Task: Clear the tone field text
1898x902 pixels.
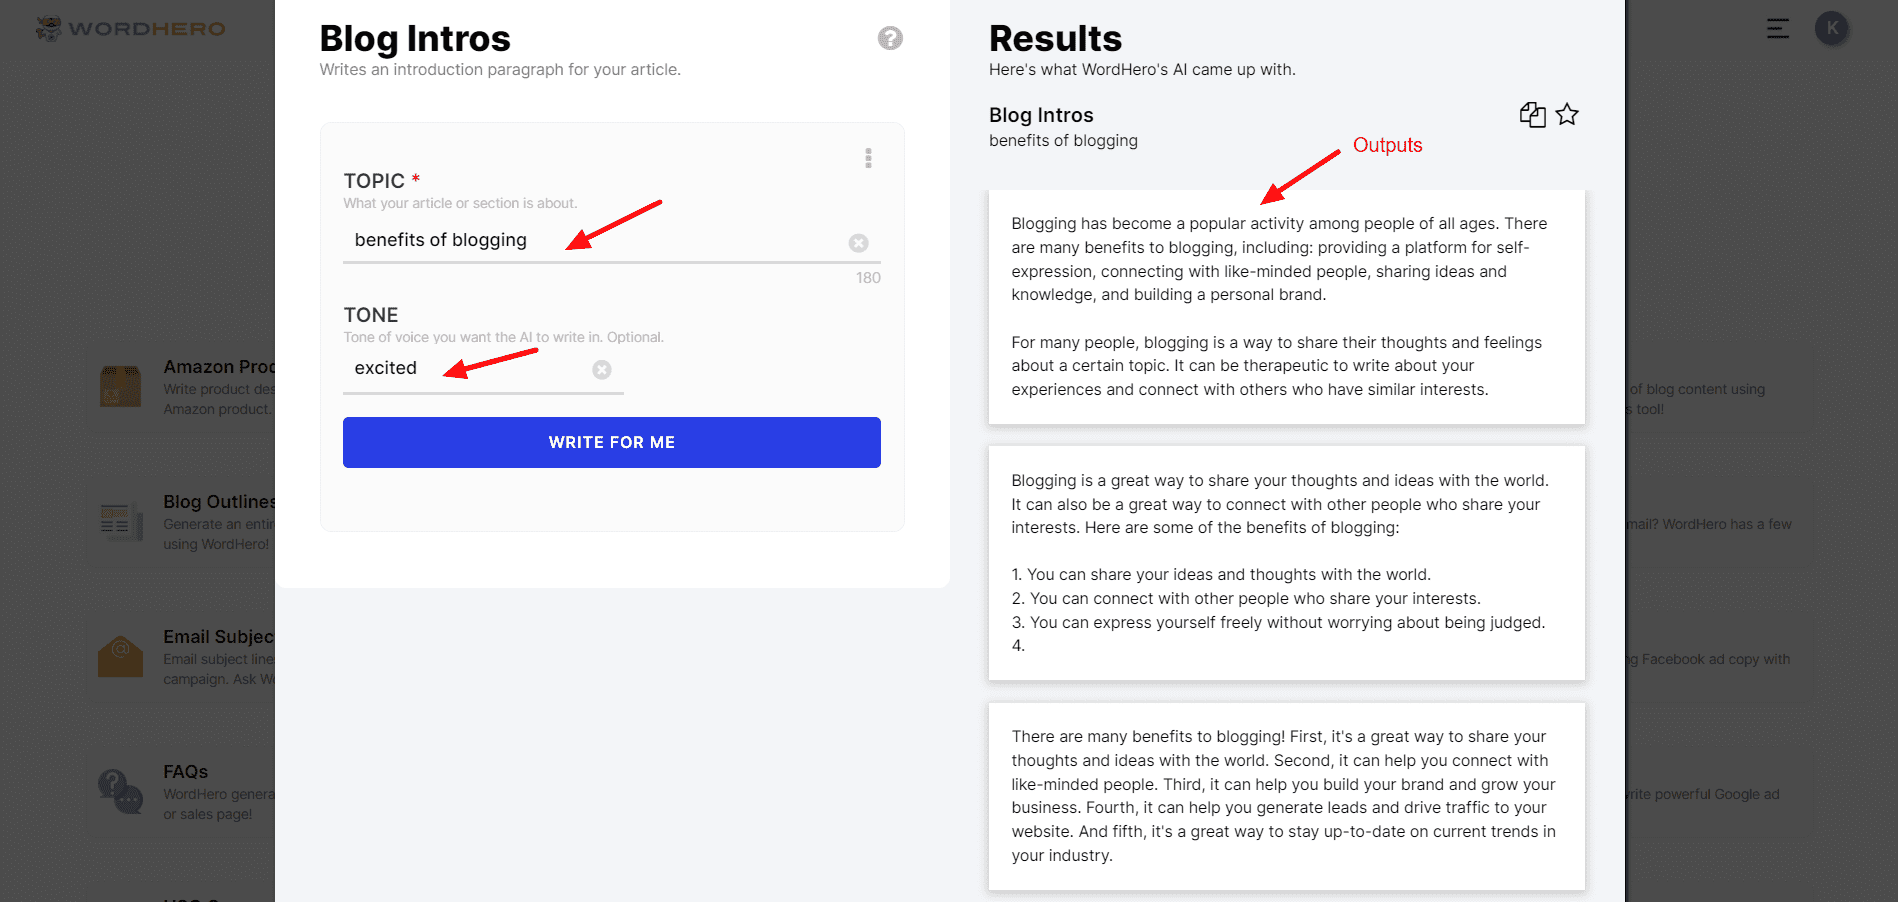Action: [602, 370]
